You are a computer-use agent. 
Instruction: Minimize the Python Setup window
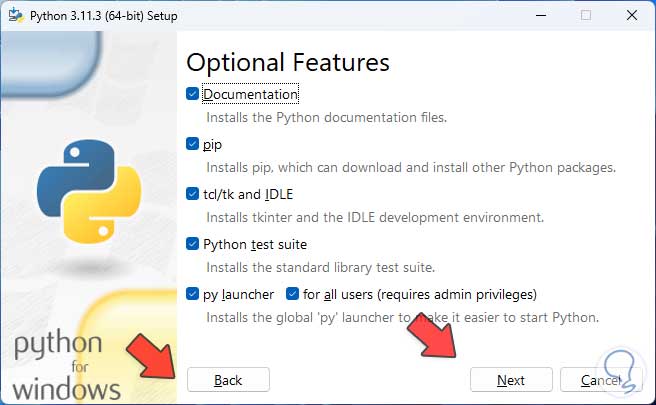(539, 15)
